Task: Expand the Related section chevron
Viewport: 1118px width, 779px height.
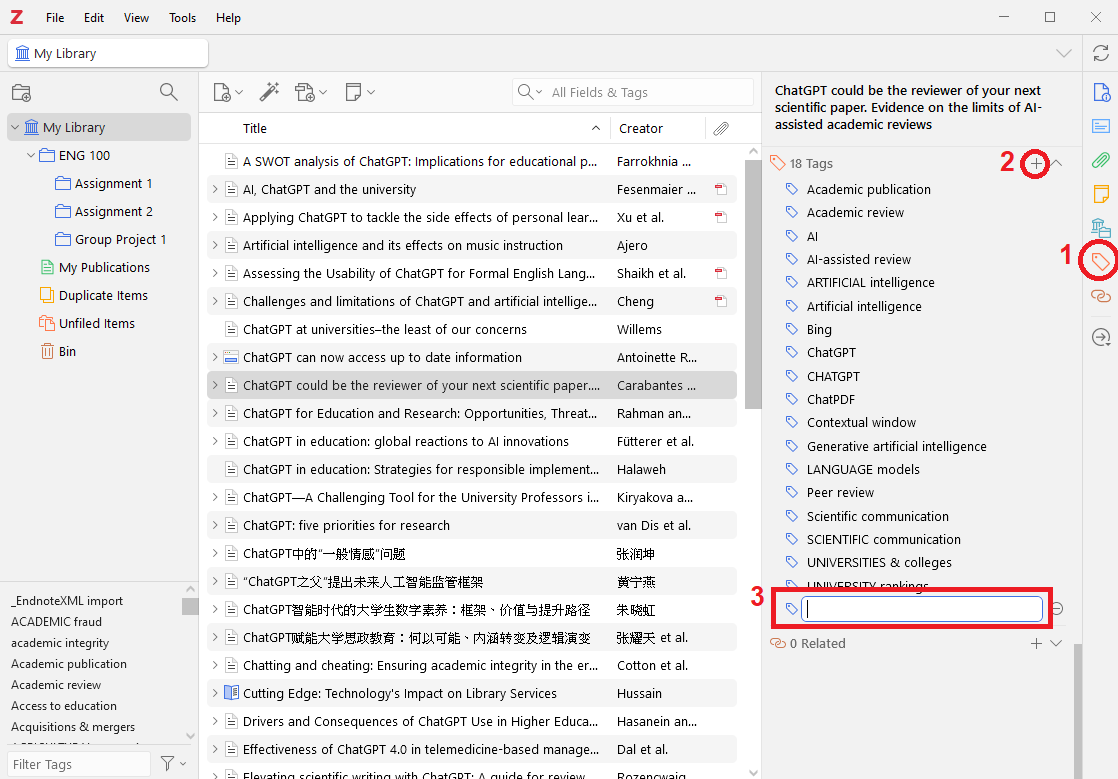Action: pyautogui.click(x=1056, y=644)
